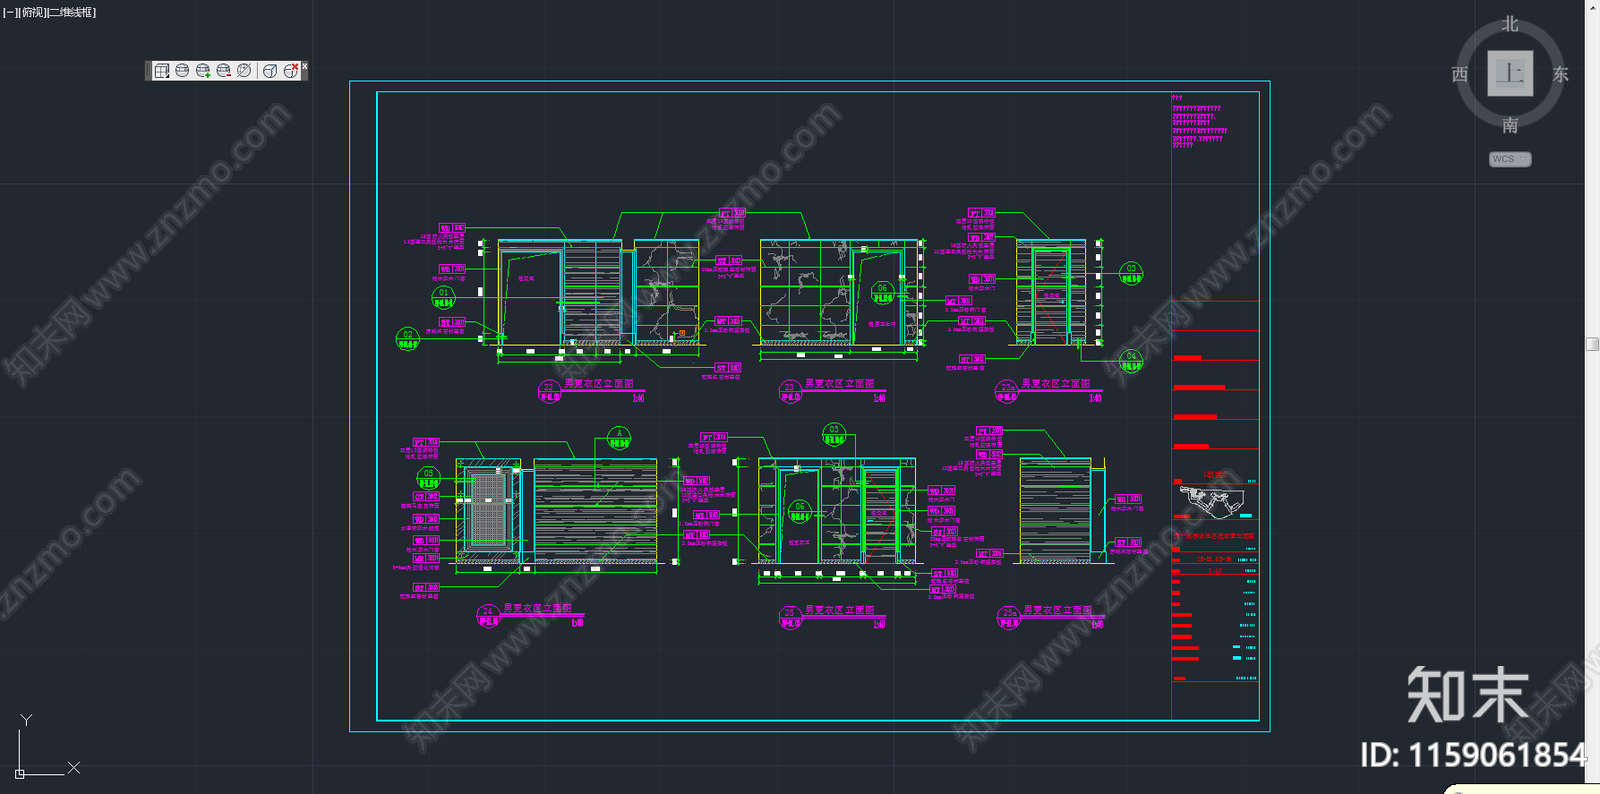This screenshot has width=1600, height=794.
Task: Click the vertical scrollbar thumb
Action: coord(1593,344)
